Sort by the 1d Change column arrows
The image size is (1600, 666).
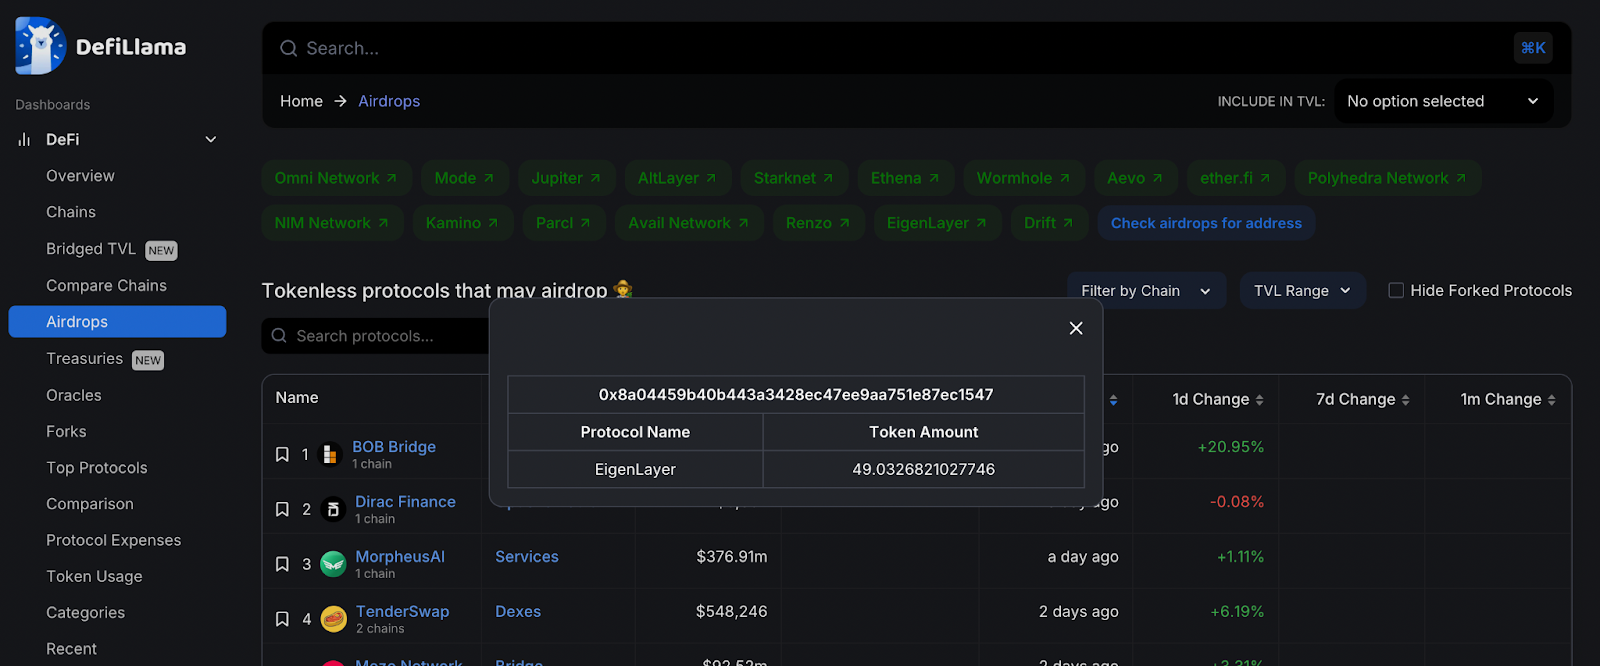click(1260, 400)
